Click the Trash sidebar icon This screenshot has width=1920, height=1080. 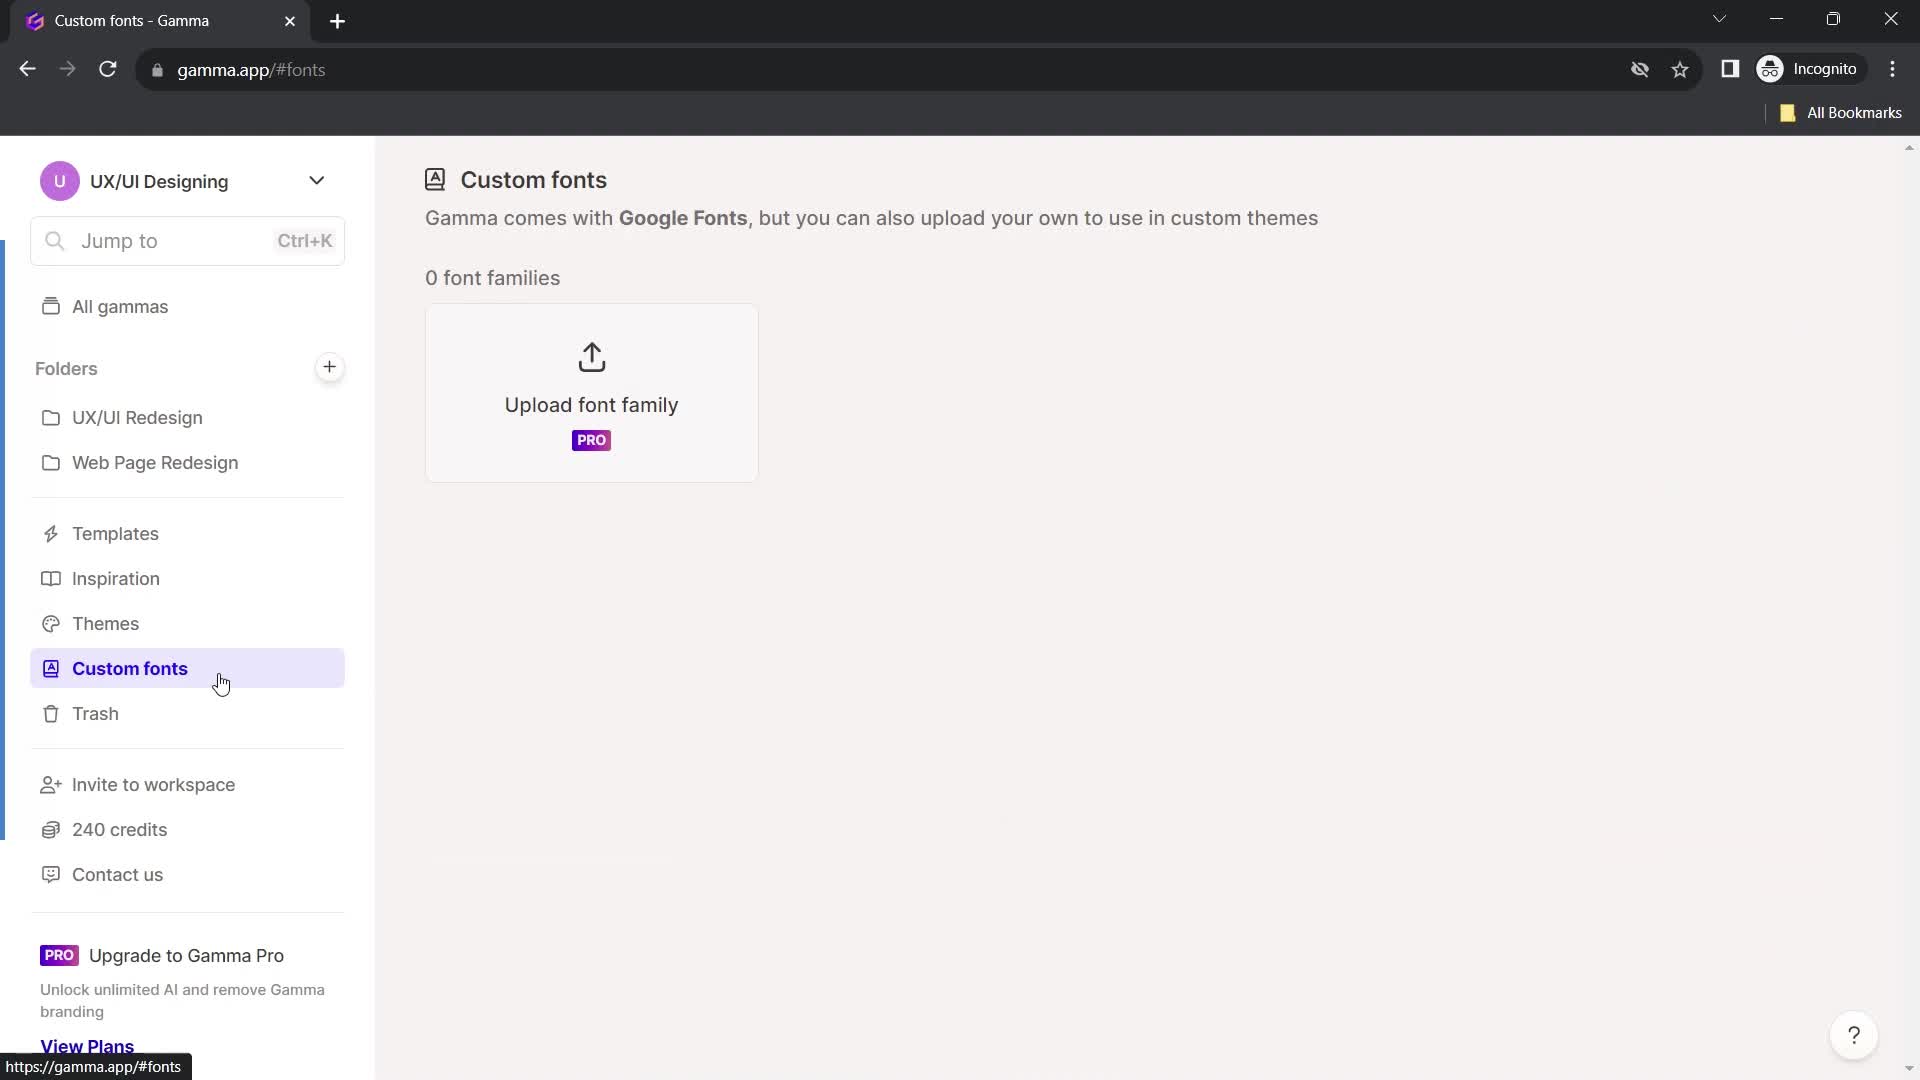(x=50, y=713)
